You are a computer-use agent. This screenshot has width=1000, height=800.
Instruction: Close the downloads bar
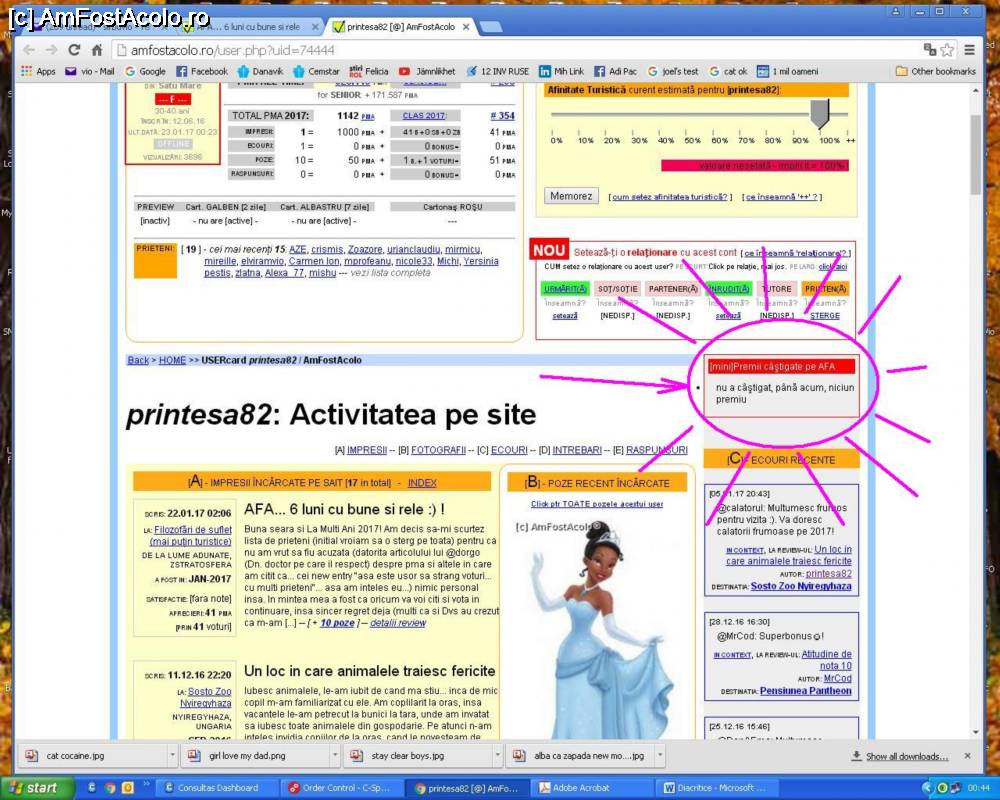[967, 755]
